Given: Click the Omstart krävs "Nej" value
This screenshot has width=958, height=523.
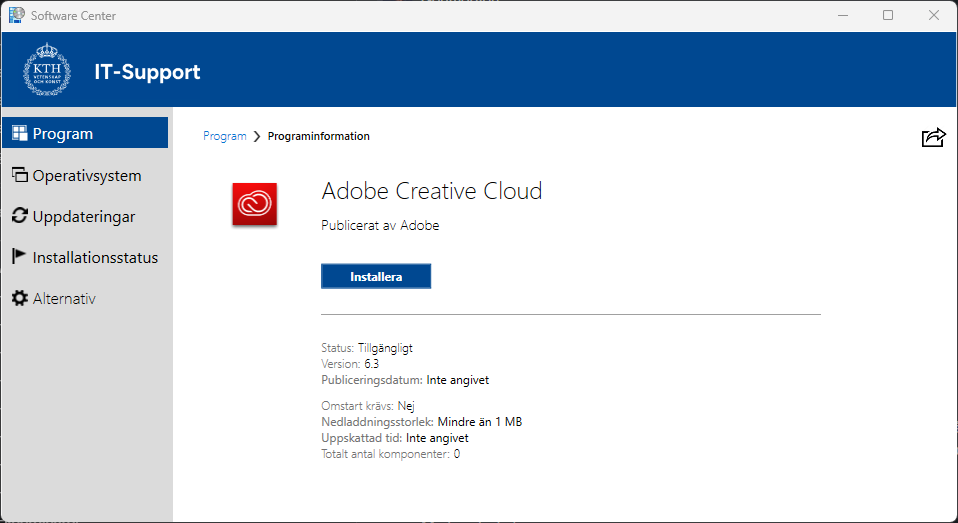Looking at the screenshot, I should (406, 406).
